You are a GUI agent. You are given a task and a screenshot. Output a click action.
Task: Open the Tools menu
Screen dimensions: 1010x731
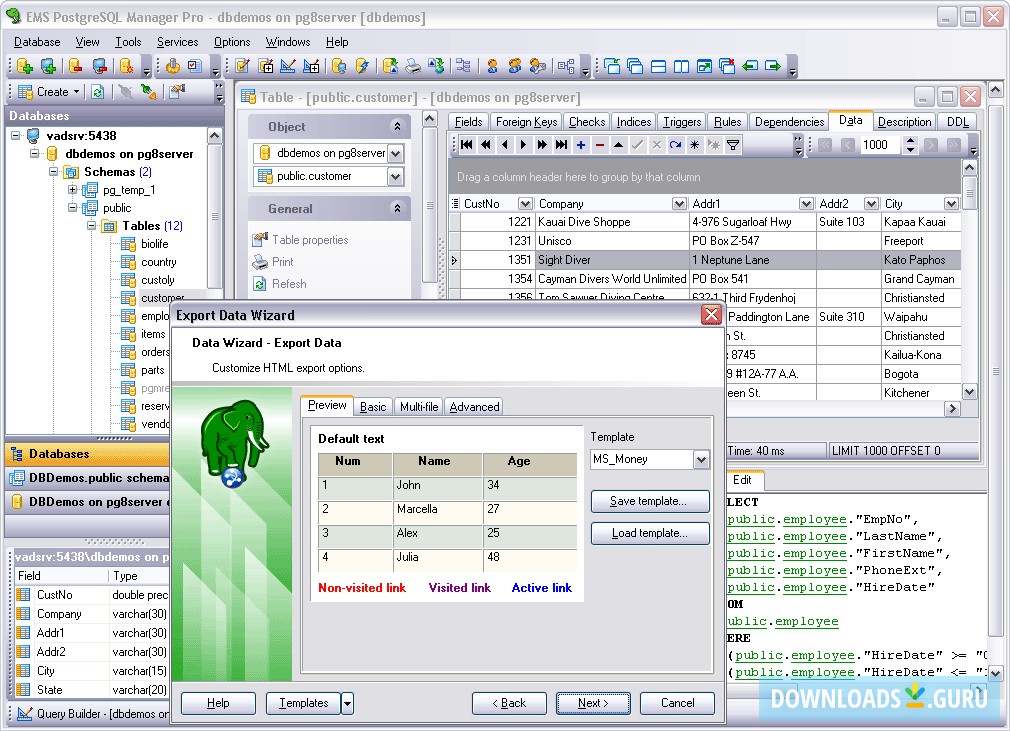click(x=127, y=42)
